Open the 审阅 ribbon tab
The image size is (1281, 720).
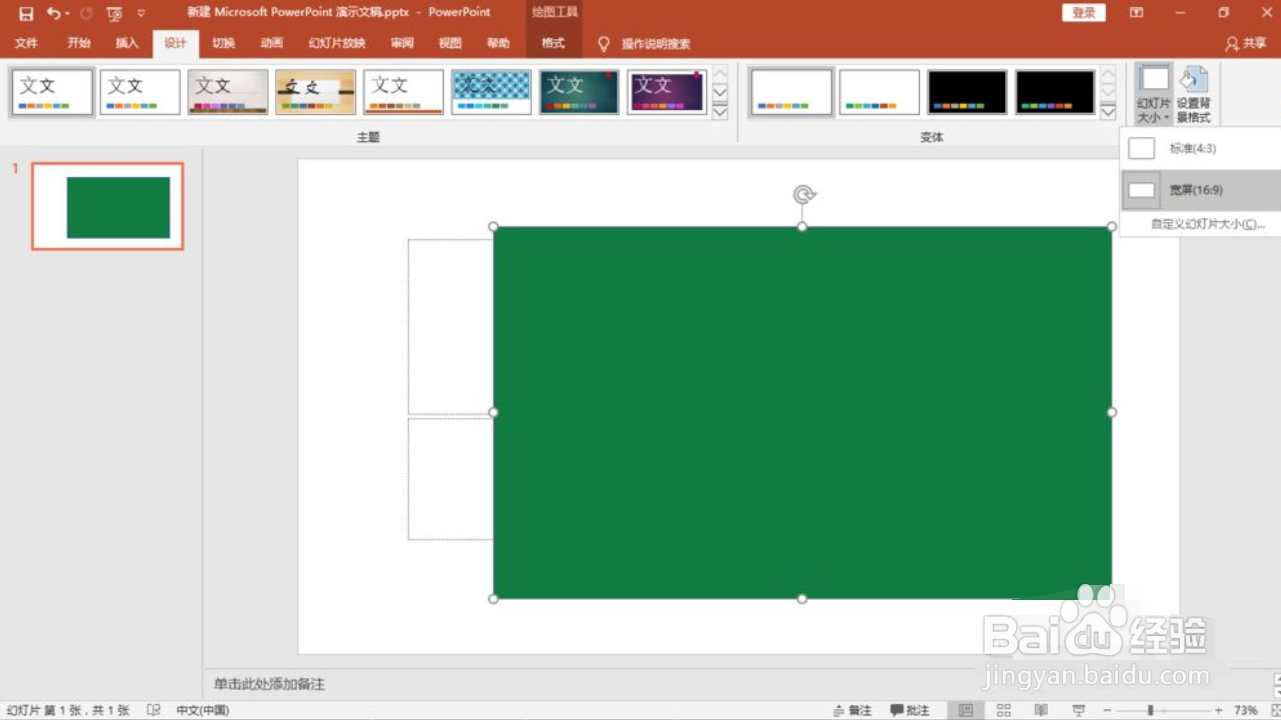click(x=402, y=43)
